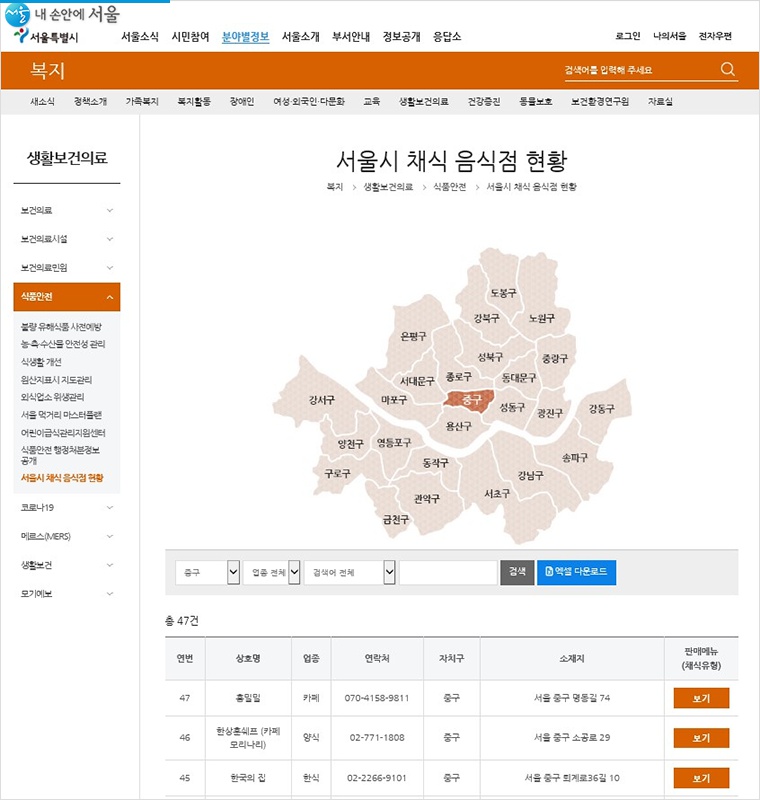Collapse the 식품안전 sidebar section
Screen dimensions: 760x800
pyautogui.click(x=67, y=296)
